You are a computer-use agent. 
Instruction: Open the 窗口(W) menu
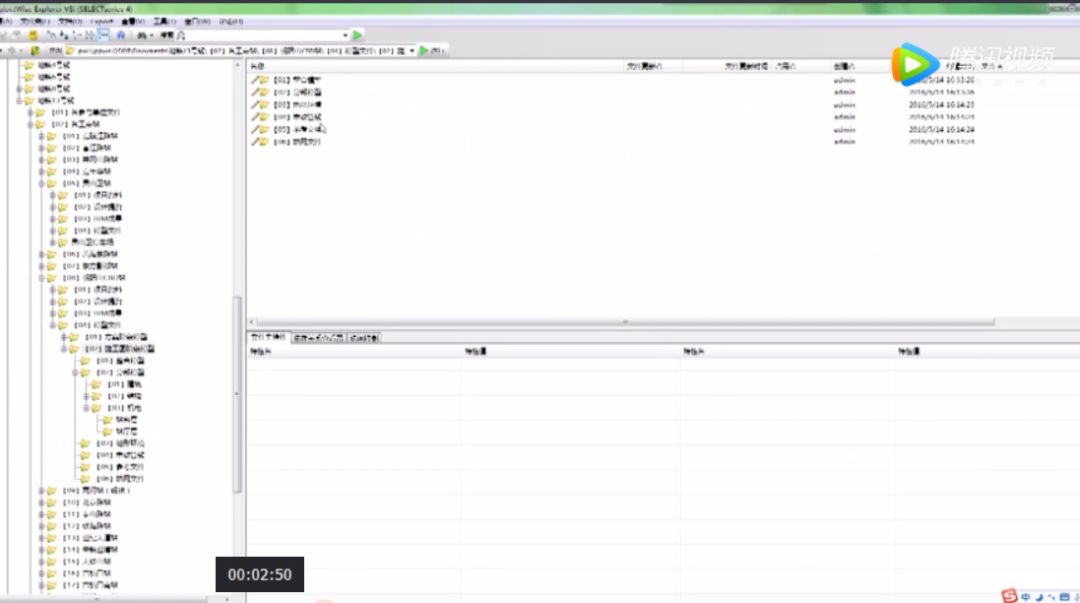[197, 21]
